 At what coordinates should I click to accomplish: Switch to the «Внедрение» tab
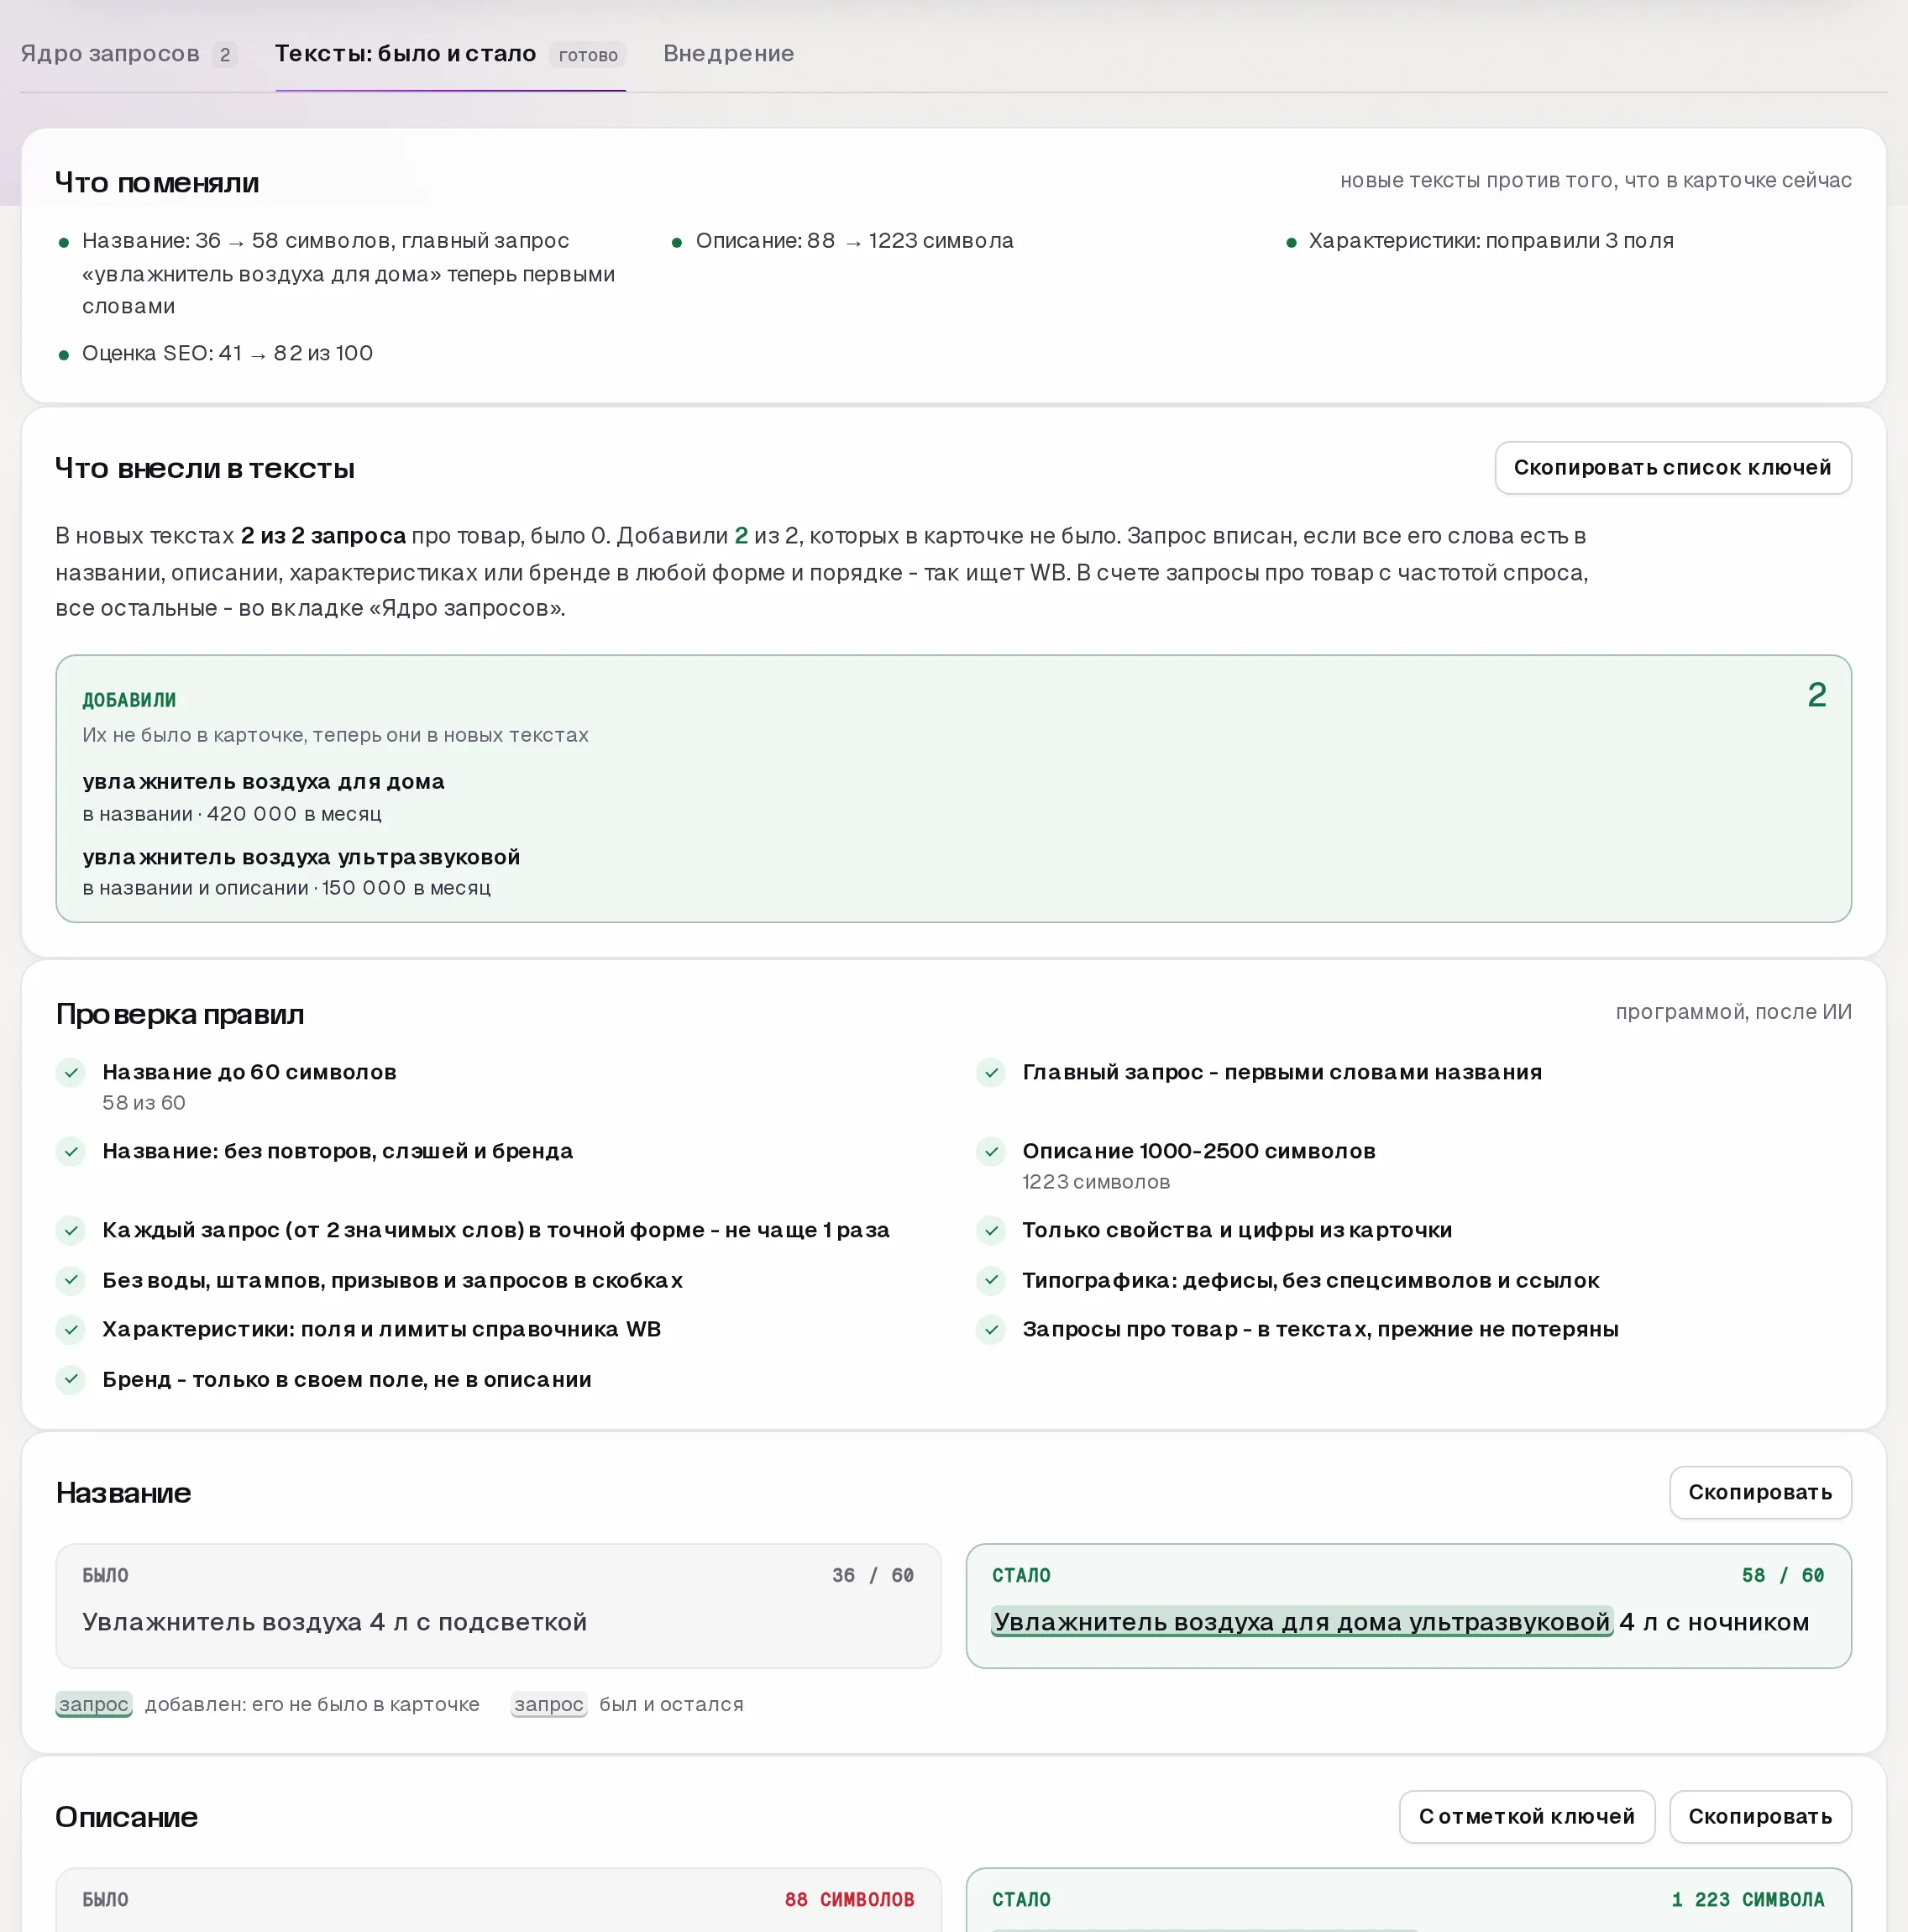coord(728,54)
